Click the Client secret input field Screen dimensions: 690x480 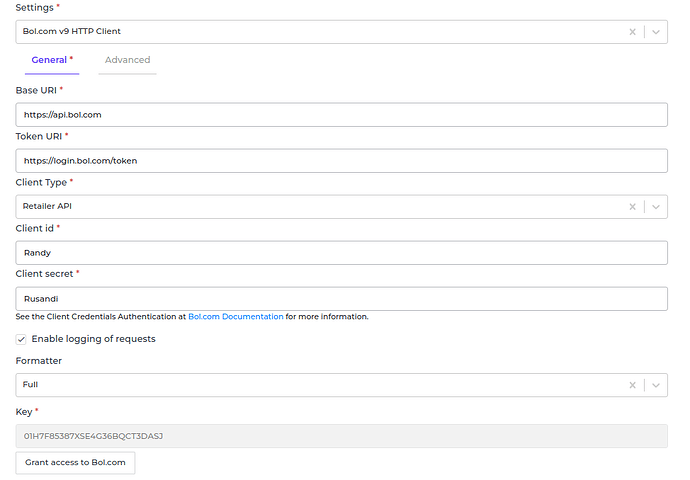click(x=341, y=299)
